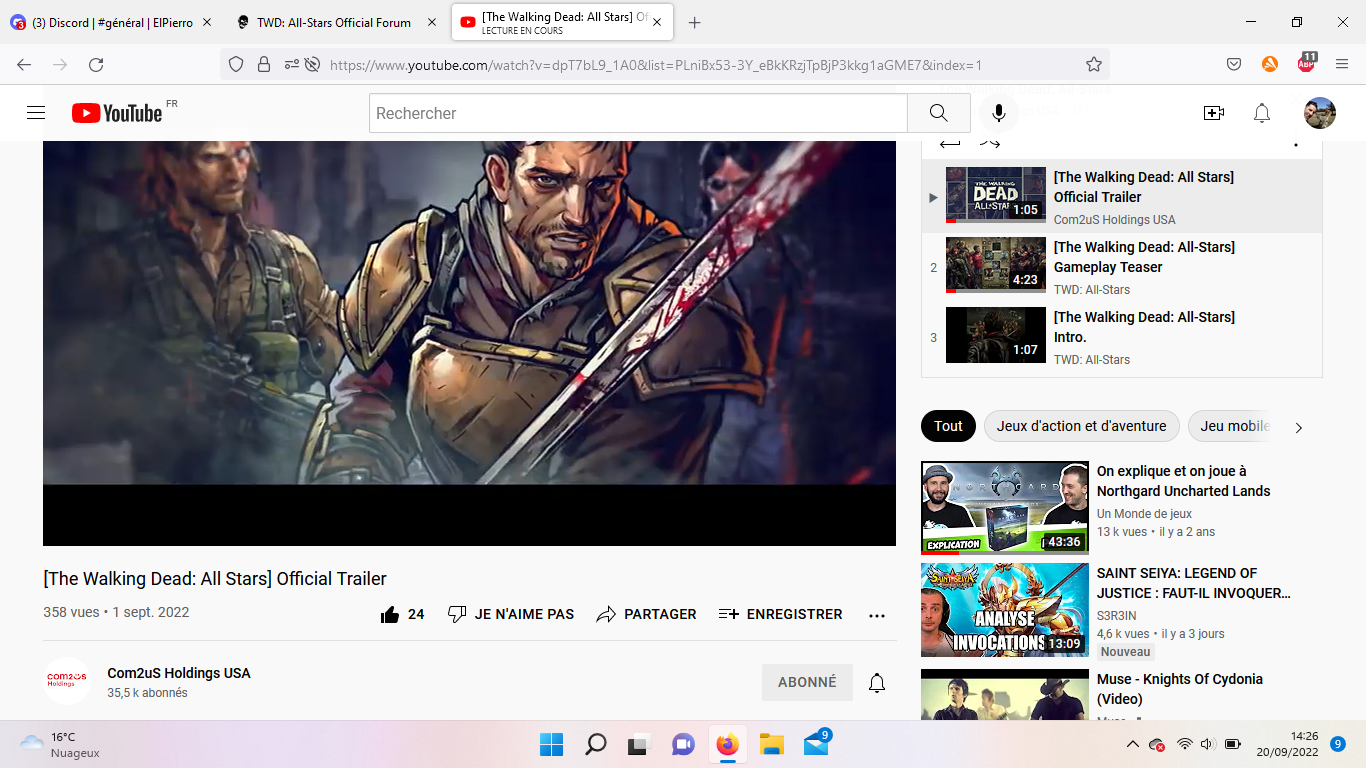Play the Gameplay Teaser playlist video
The image size is (1366, 768).
1144,257
